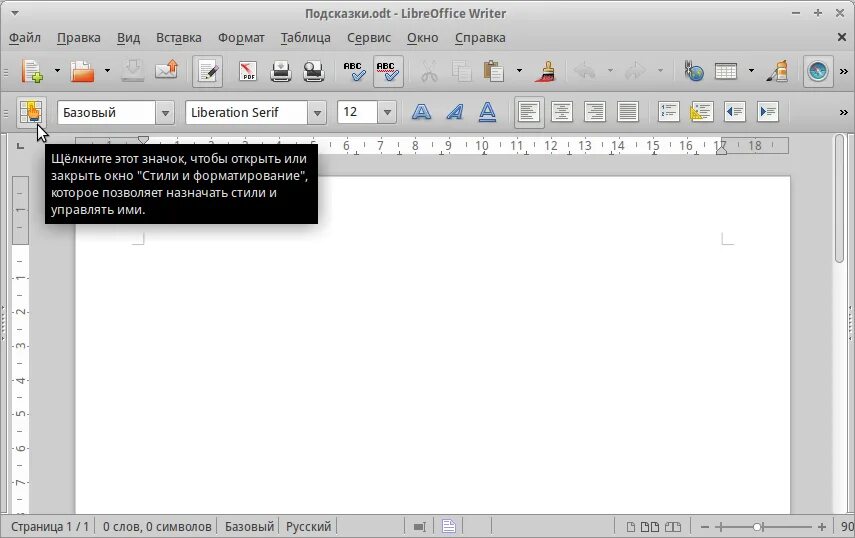Open the Styles and Formatting window icon
Screen dimensions: 855x538
pos(31,112)
